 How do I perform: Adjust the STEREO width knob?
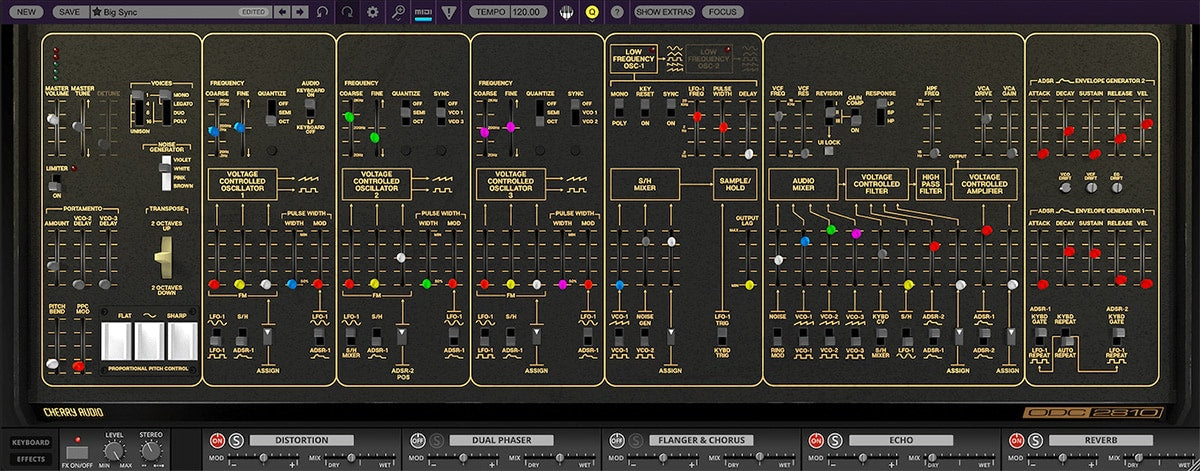[x=151, y=449]
